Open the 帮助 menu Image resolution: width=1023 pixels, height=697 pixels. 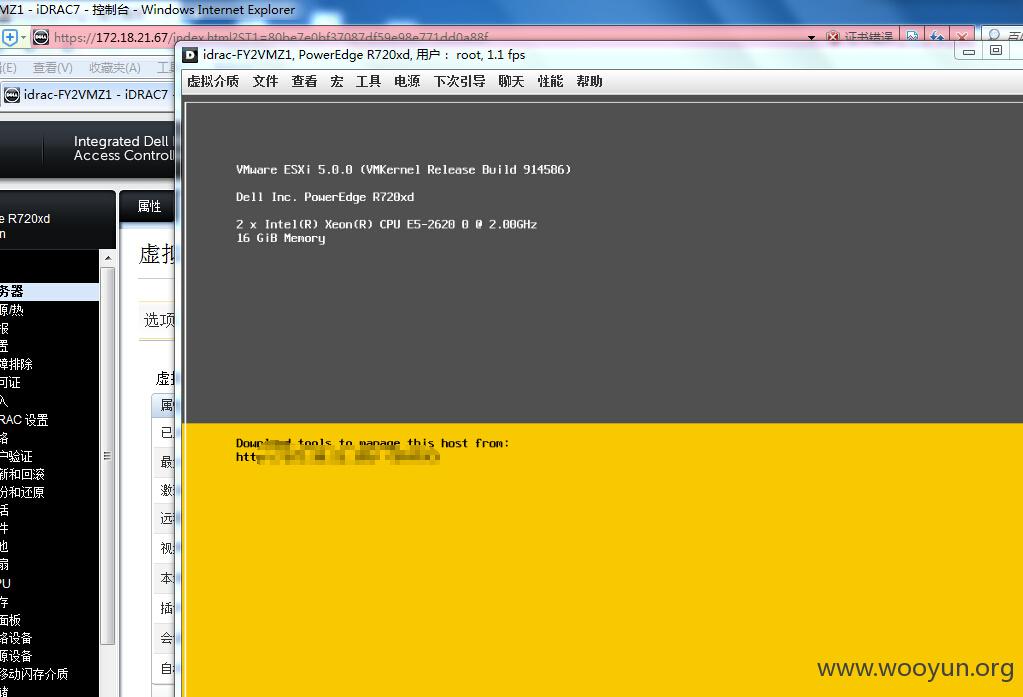[x=589, y=81]
